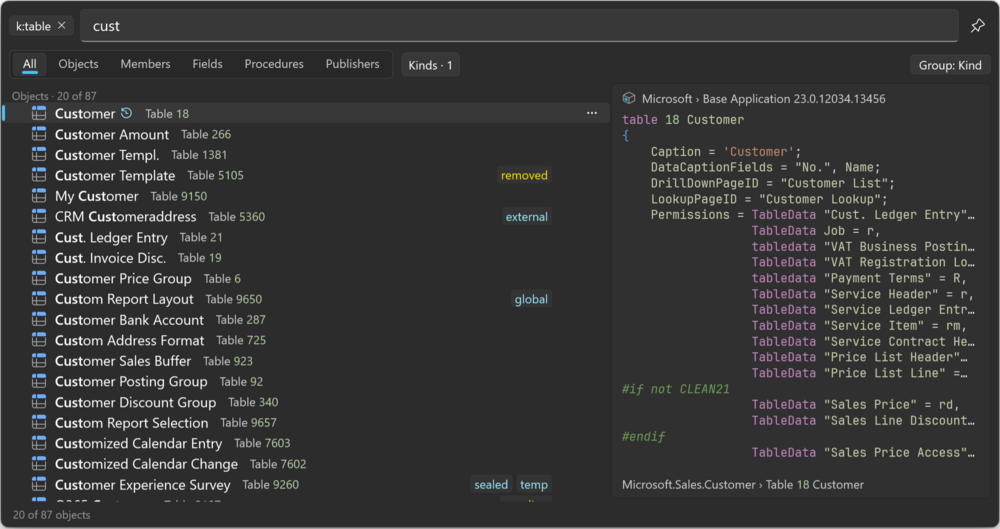Click table icon of Customer Sales Buffer

pyautogui.click(x=39, y=361)
